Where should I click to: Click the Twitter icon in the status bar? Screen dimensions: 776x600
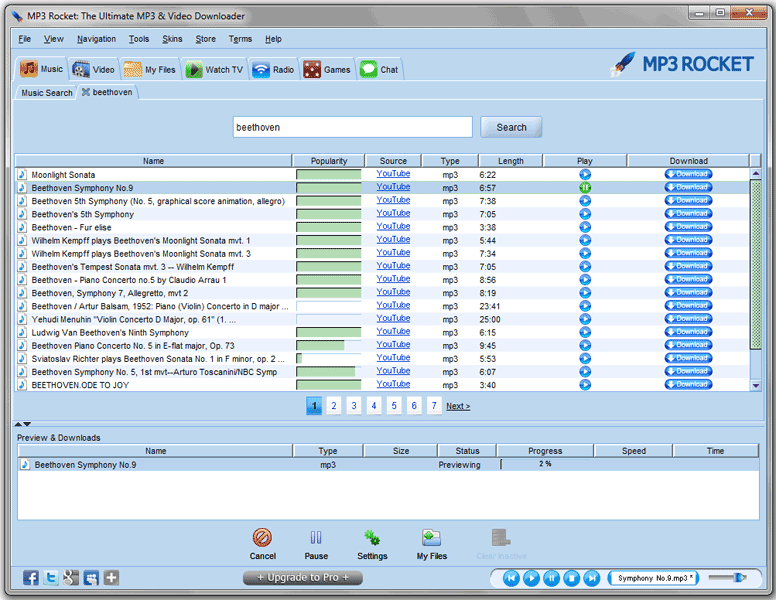(50, 578)
